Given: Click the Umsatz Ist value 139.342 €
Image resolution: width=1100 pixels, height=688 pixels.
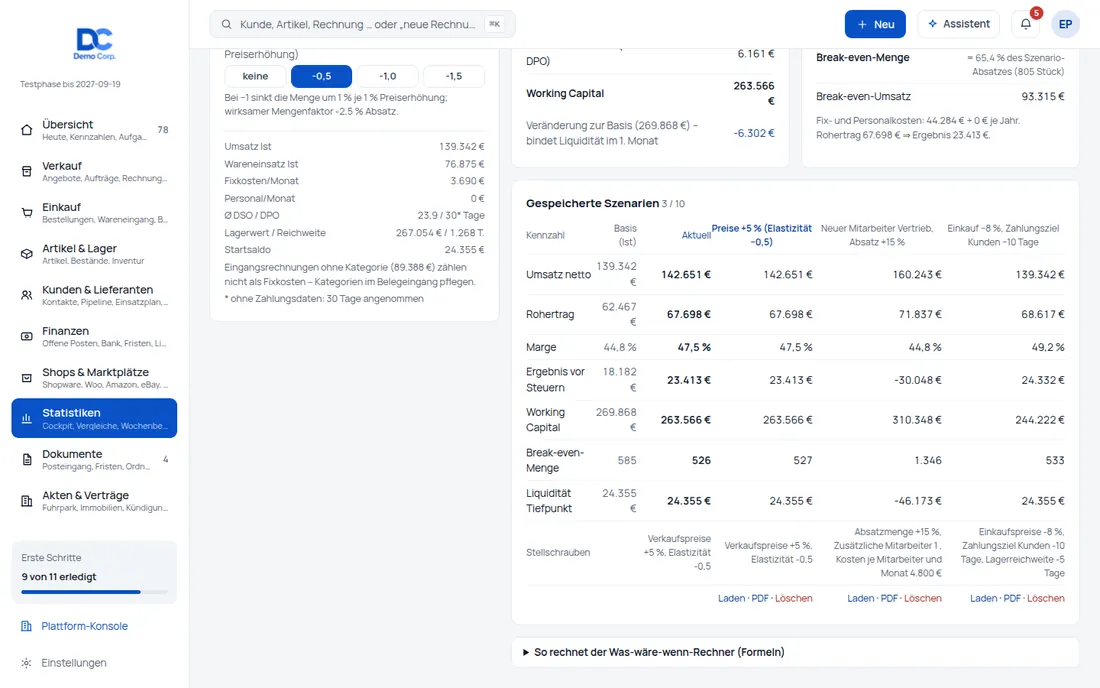Looking at the screenshot, I should [462, 147].
